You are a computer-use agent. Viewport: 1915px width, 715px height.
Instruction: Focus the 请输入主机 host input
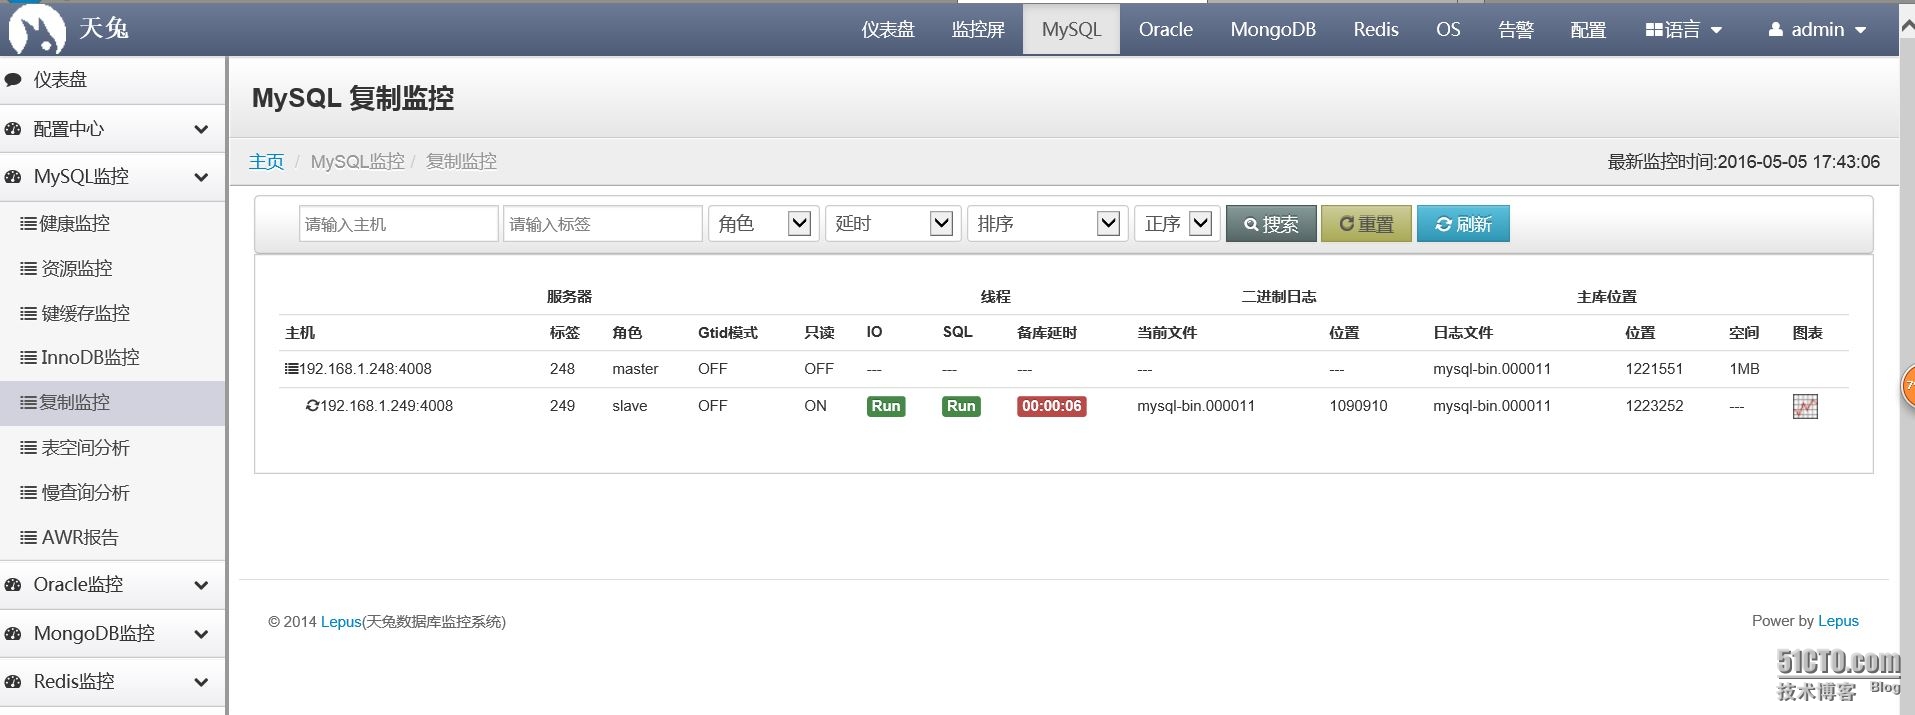point(398,224)
